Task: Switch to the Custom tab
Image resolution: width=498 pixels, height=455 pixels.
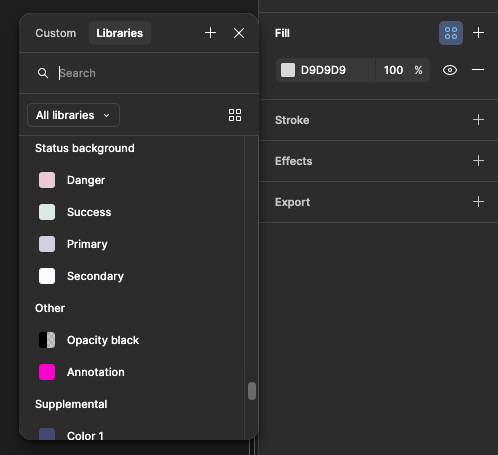Action: (x=56, y=33)
